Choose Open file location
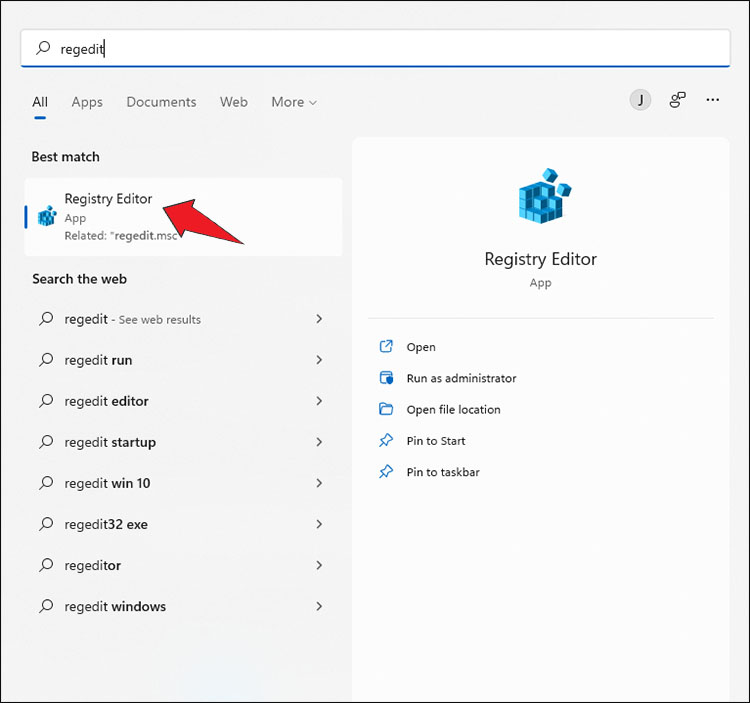The image size is (750, 703). [453, 410]
